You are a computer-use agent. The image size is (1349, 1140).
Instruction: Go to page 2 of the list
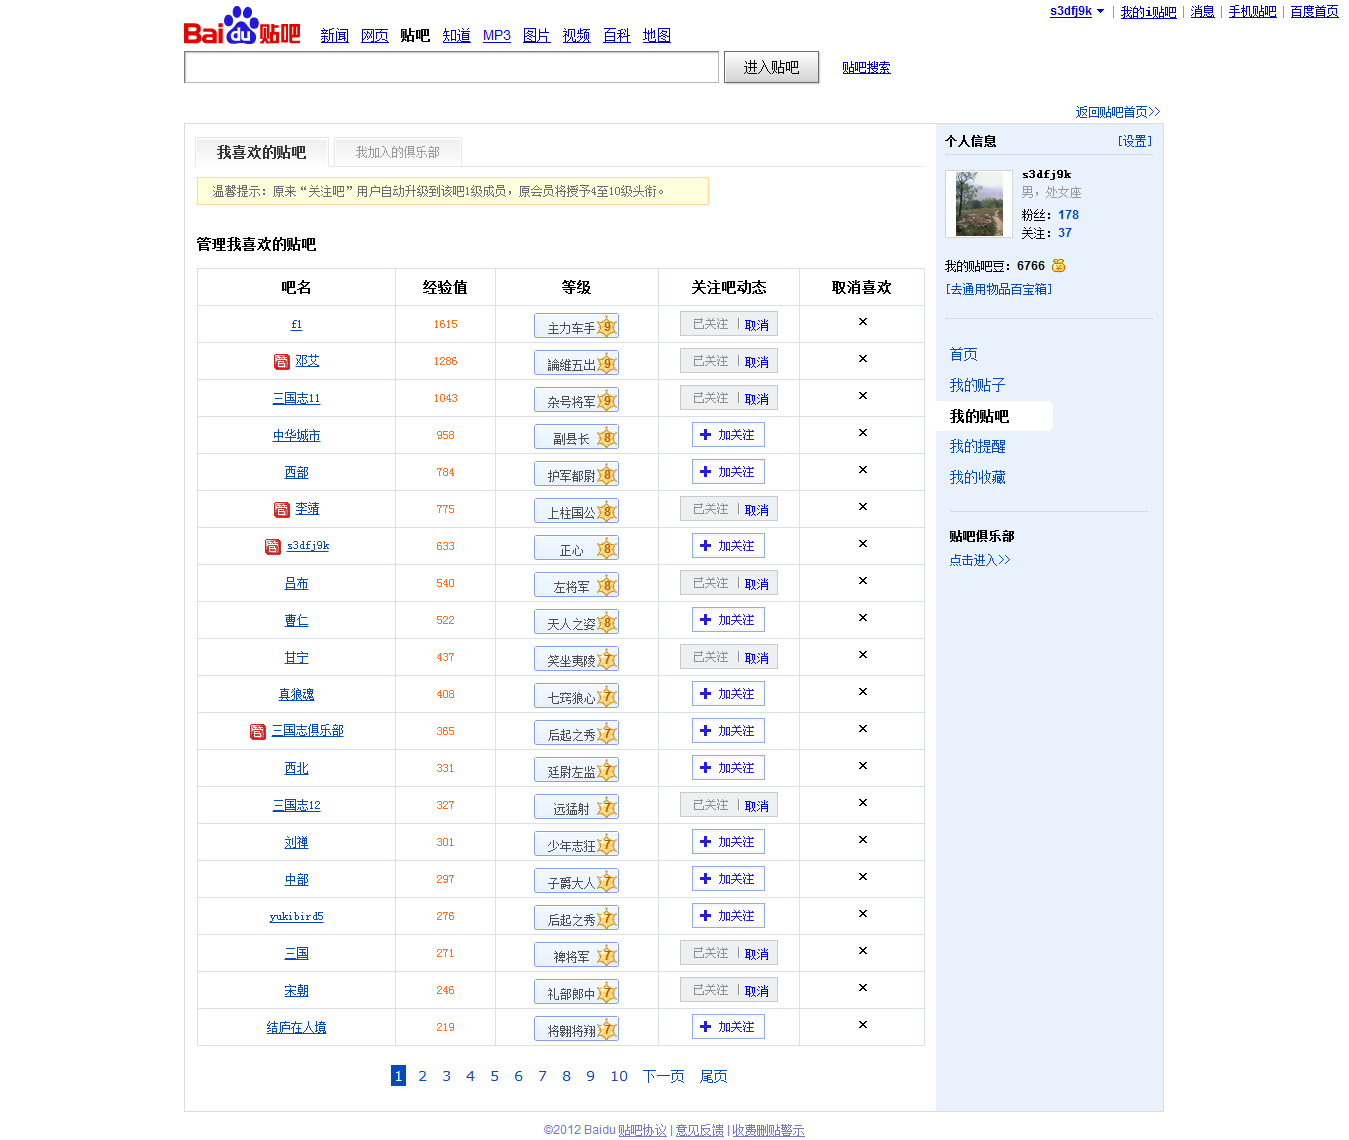point(422,1076)
